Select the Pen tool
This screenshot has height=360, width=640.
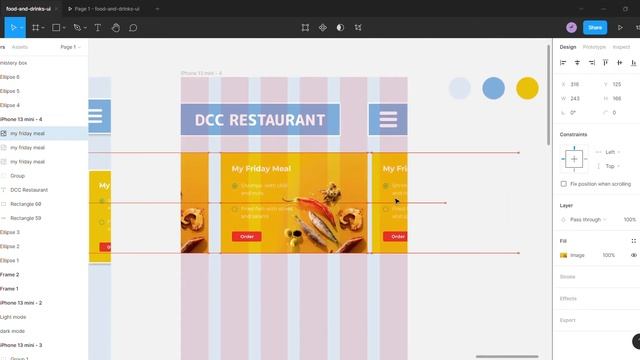coord(77,27)
